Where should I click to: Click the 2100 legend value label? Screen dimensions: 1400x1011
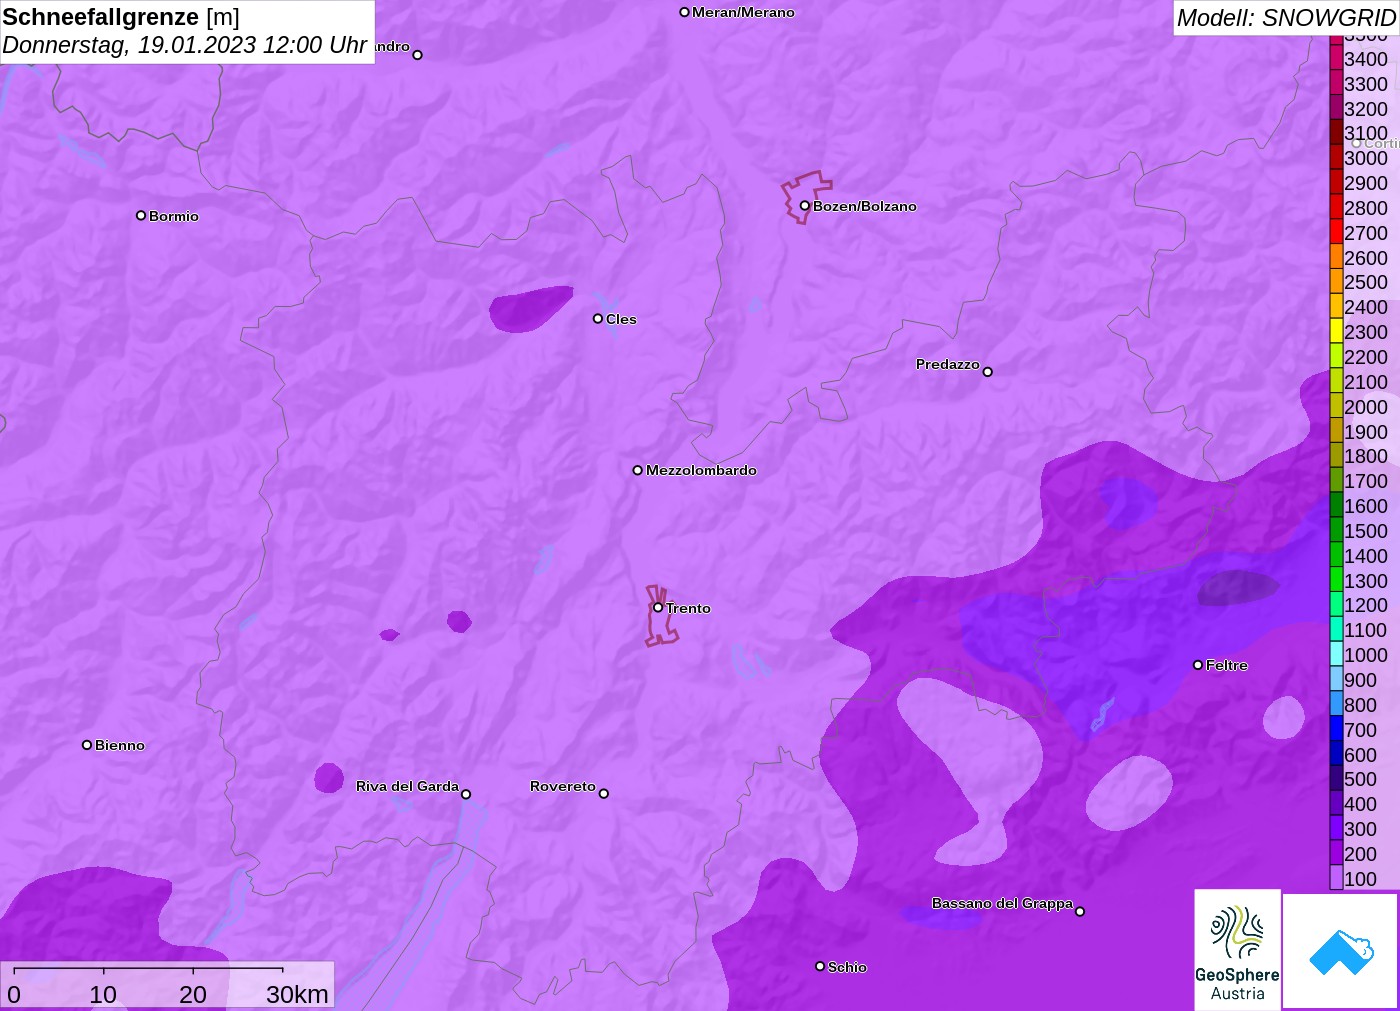pos(1366,382)
